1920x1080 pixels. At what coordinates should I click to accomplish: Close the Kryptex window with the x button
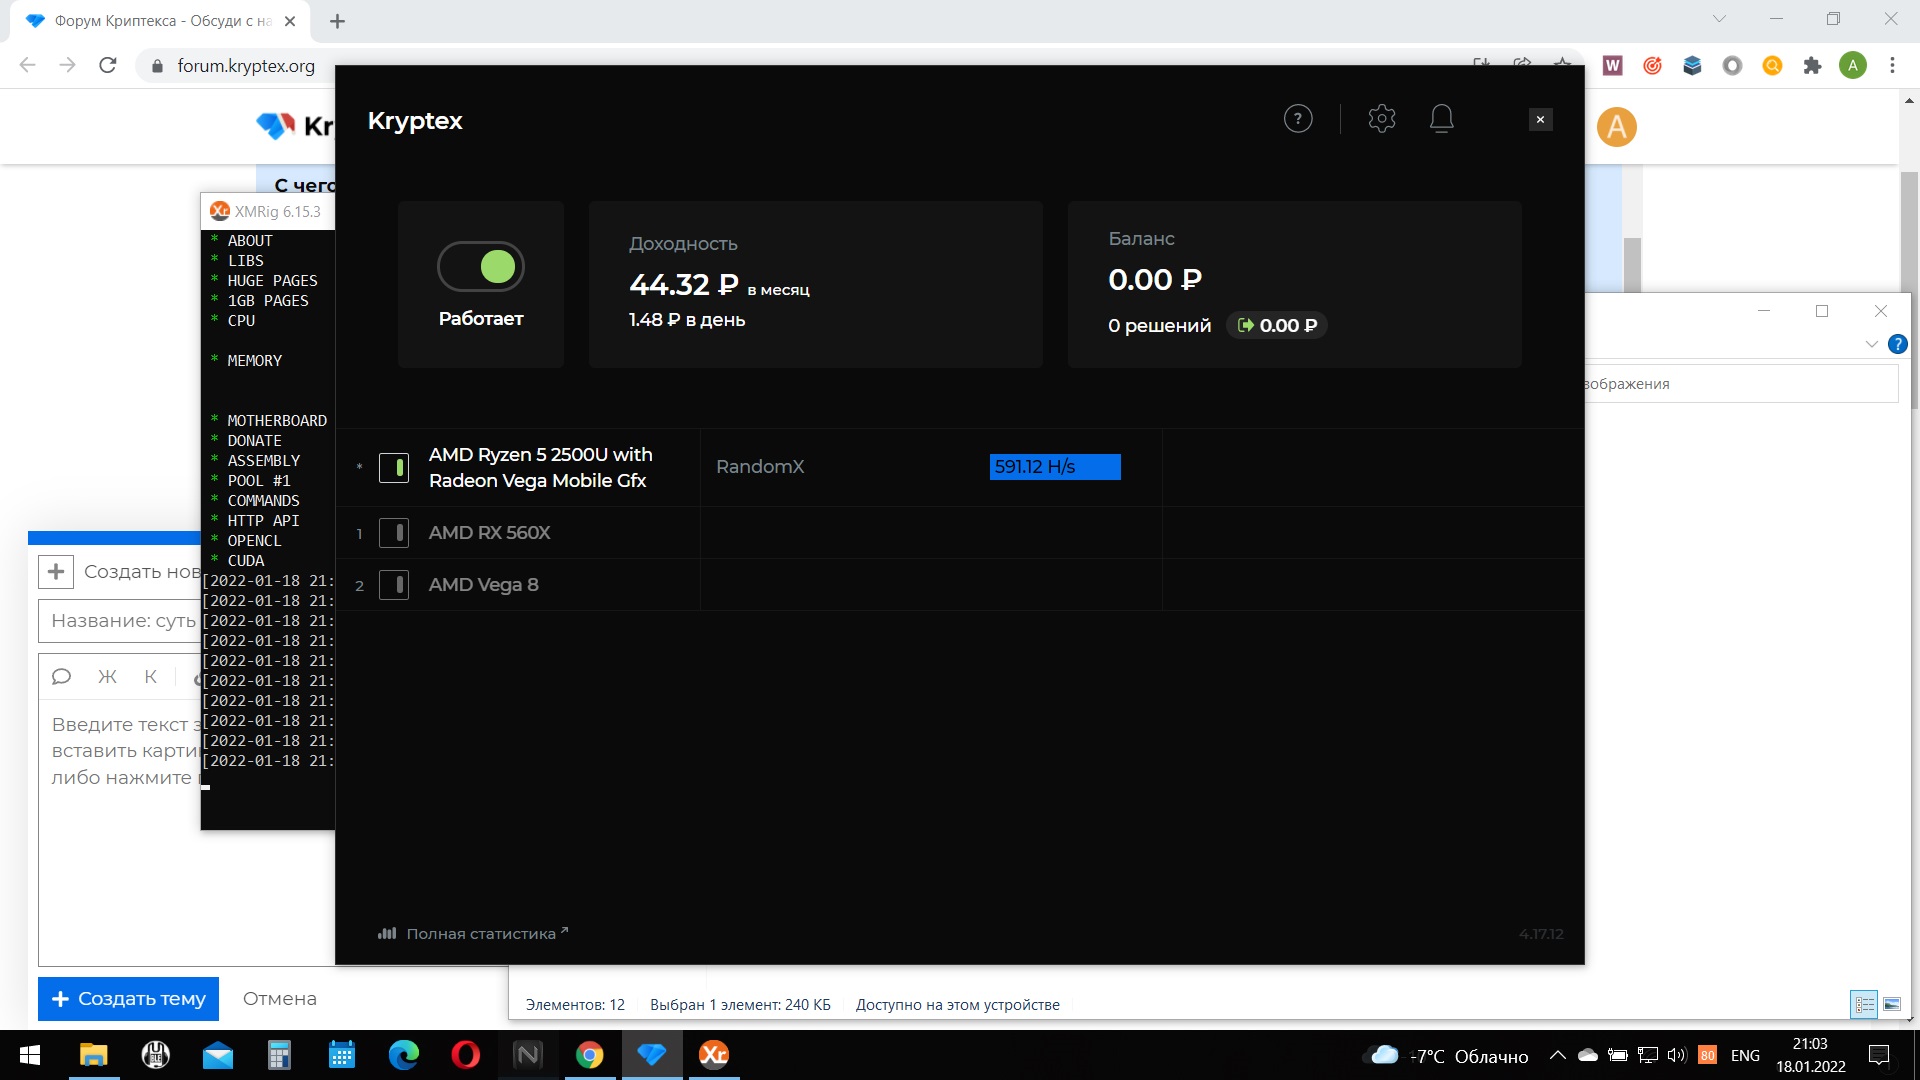click(1540, 119)
